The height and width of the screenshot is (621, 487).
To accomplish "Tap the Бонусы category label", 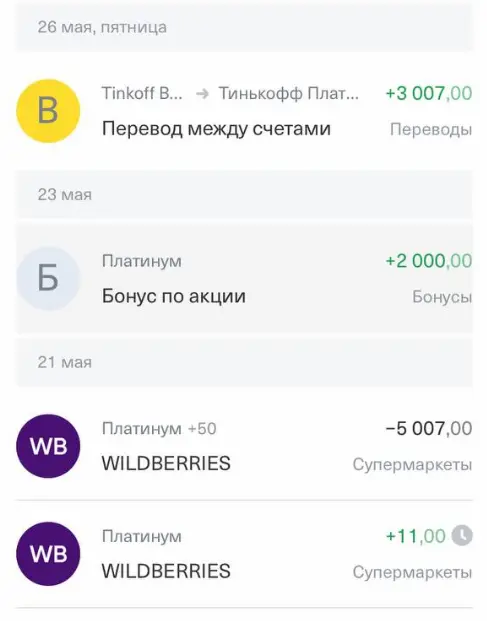I will point(442,297).
